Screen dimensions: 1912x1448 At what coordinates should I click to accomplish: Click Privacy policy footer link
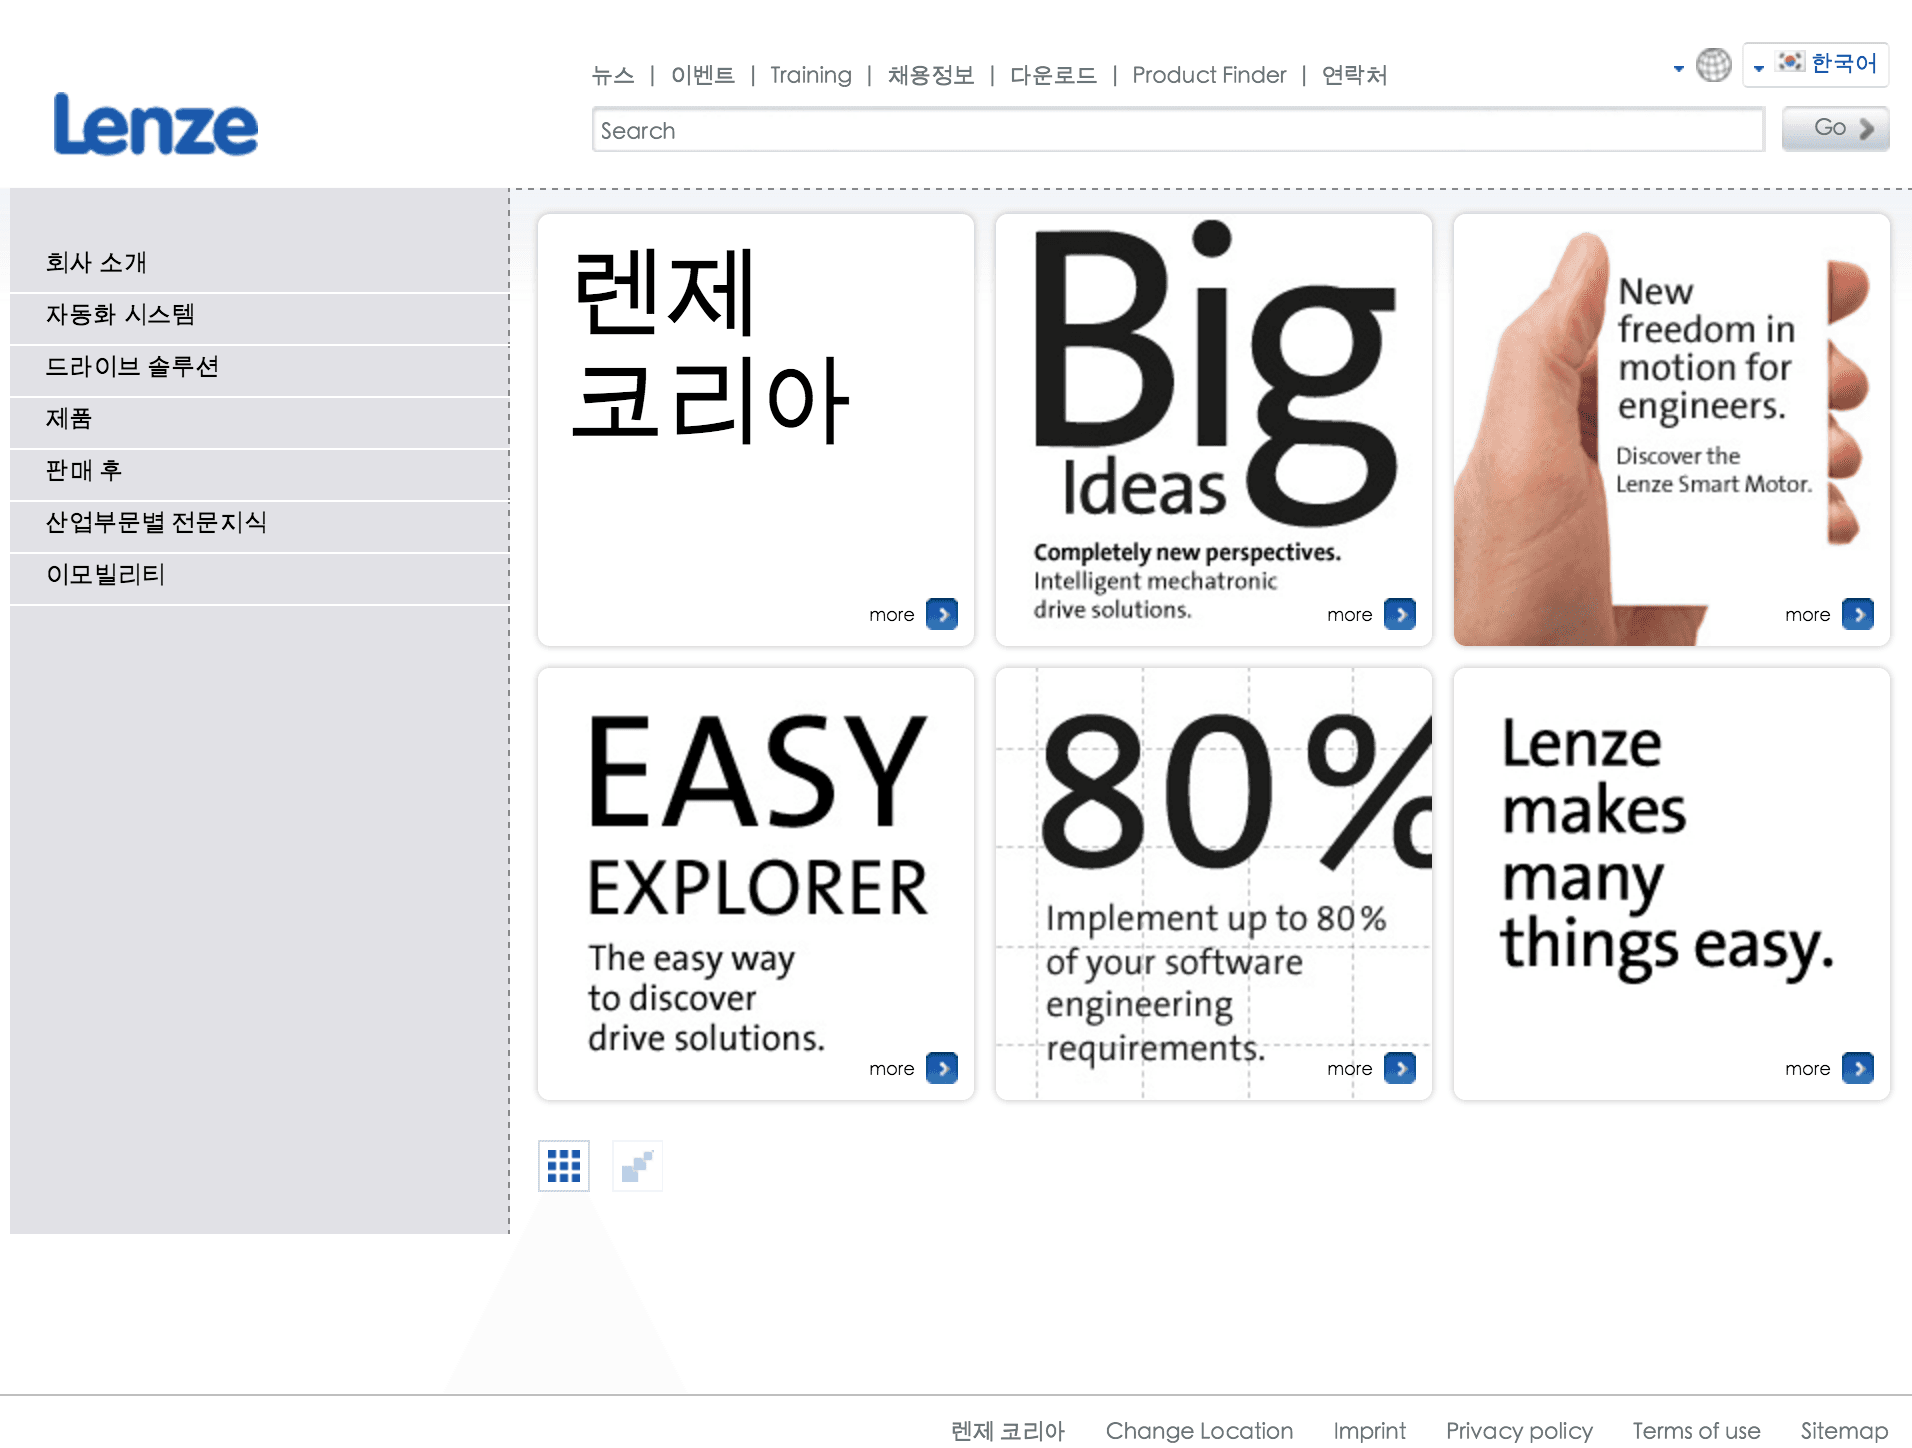(1519, 1431)
